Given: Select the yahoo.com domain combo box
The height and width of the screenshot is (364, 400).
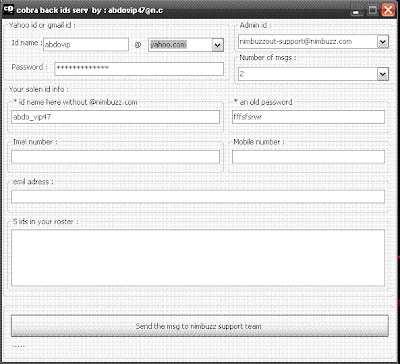Looking at the screenshot, I should point(186,45).
